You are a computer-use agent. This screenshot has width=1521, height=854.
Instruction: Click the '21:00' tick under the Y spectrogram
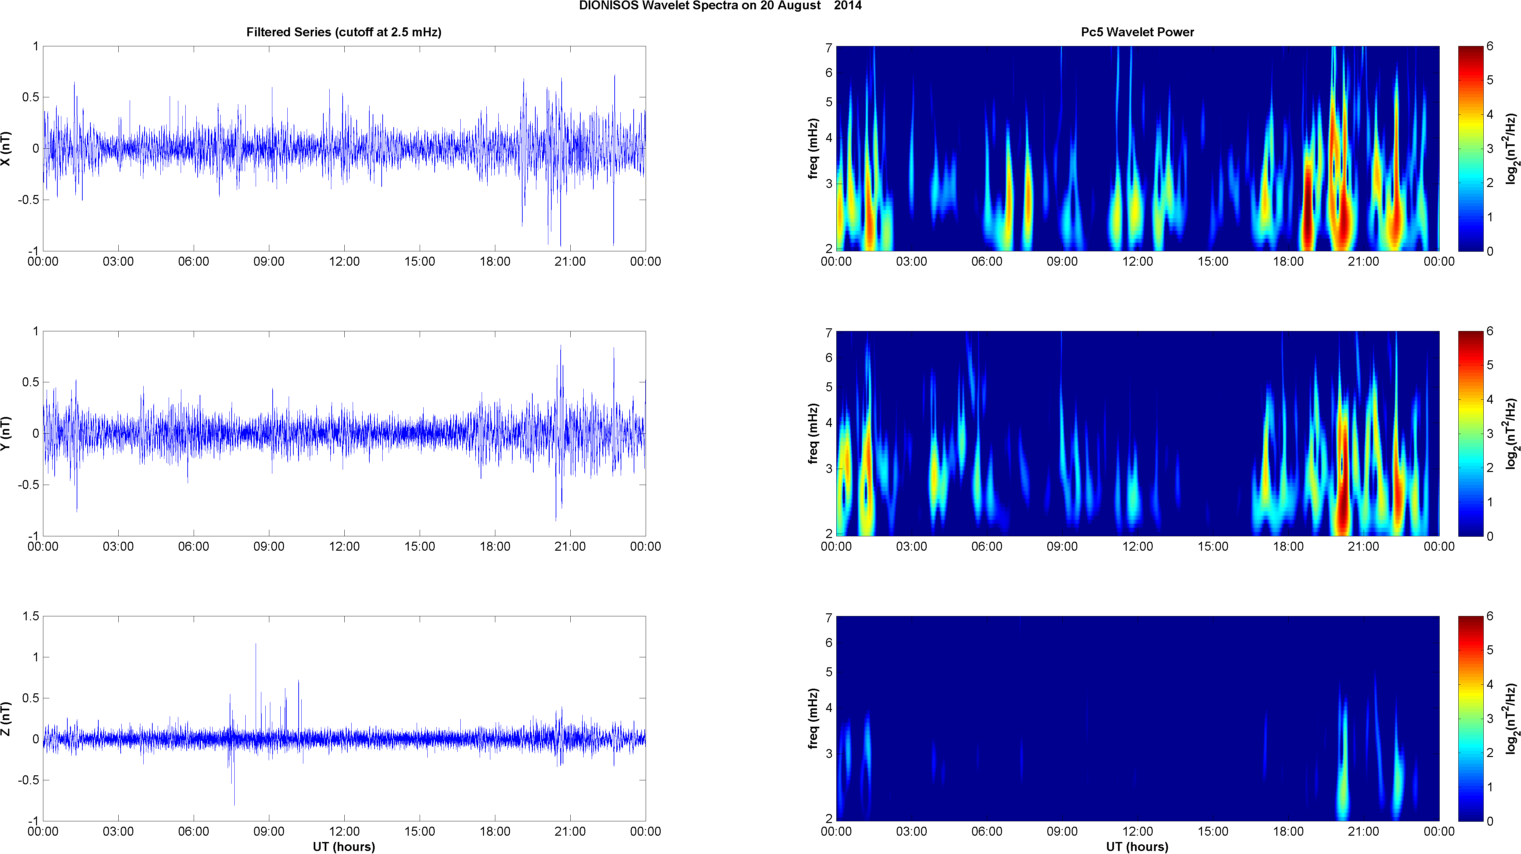click(1363, 547)
